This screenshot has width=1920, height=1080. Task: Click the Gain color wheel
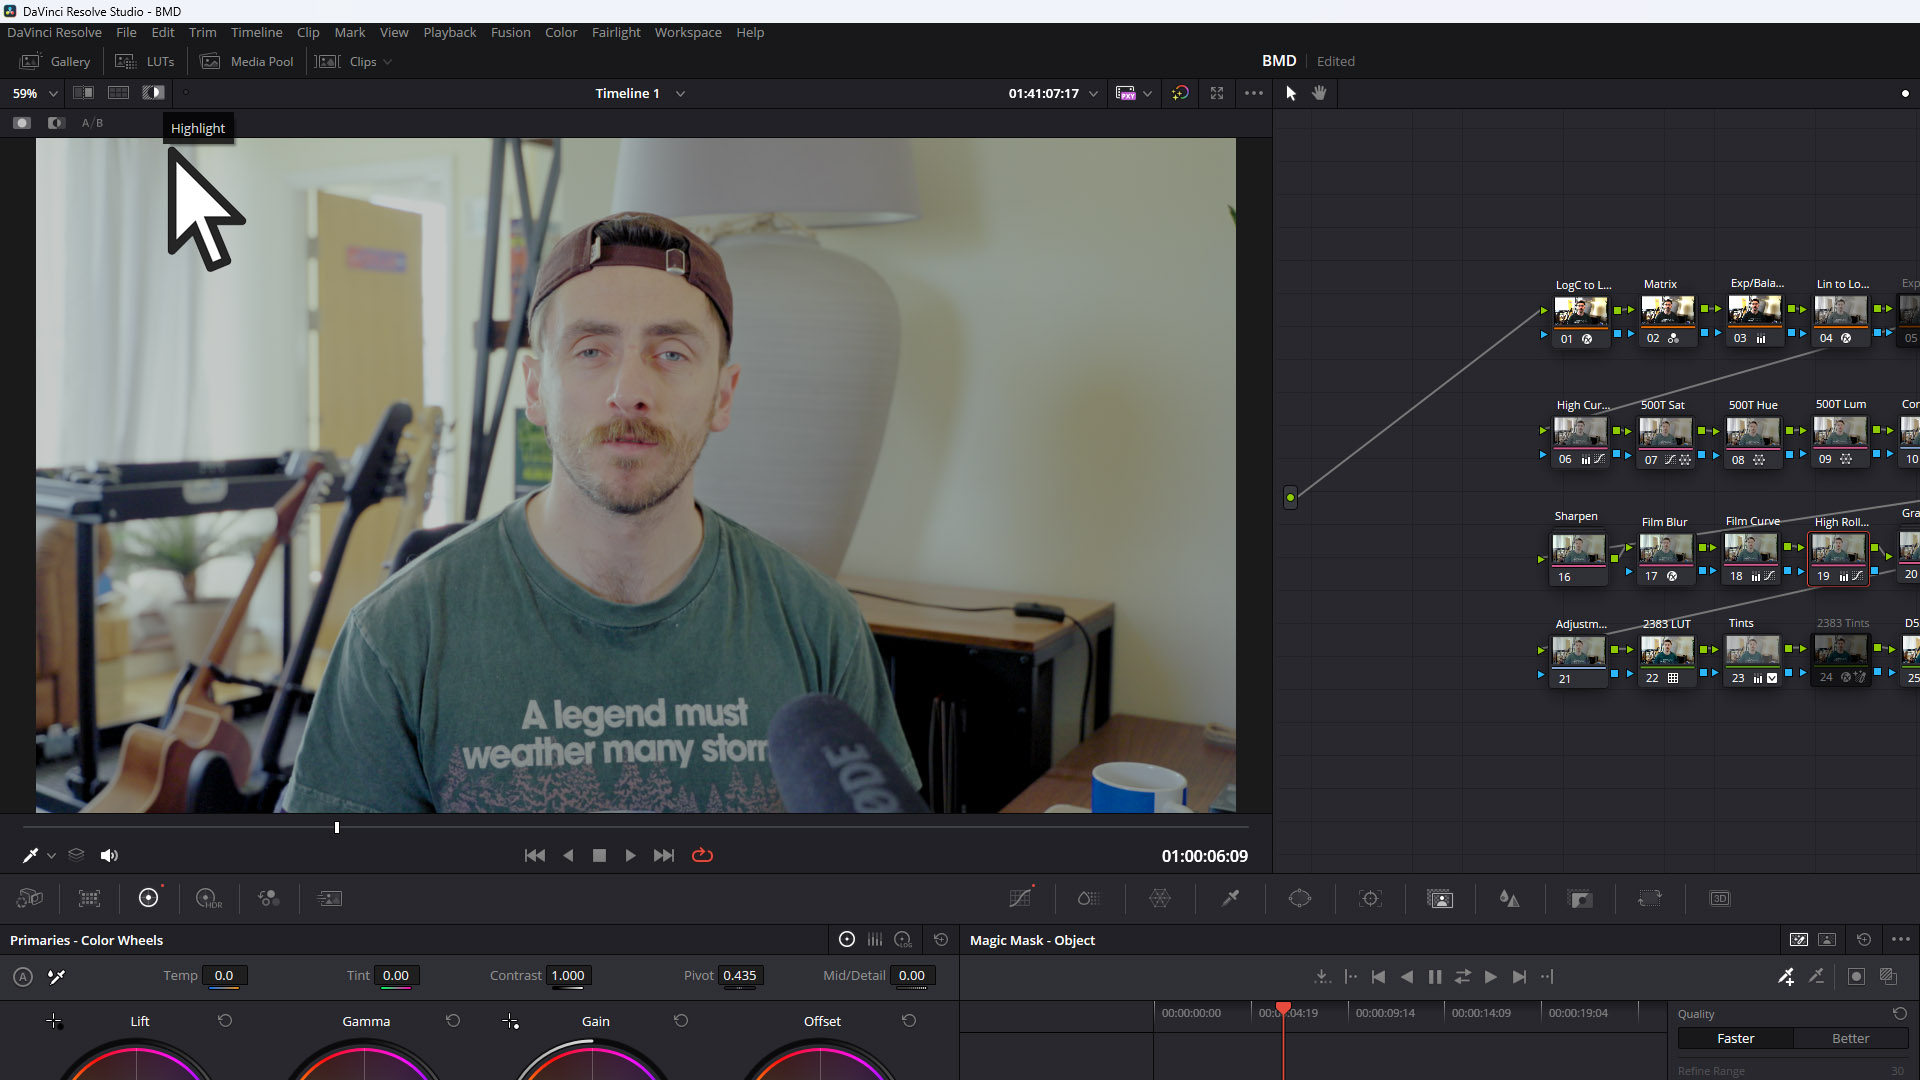[x=594, y=1070]
